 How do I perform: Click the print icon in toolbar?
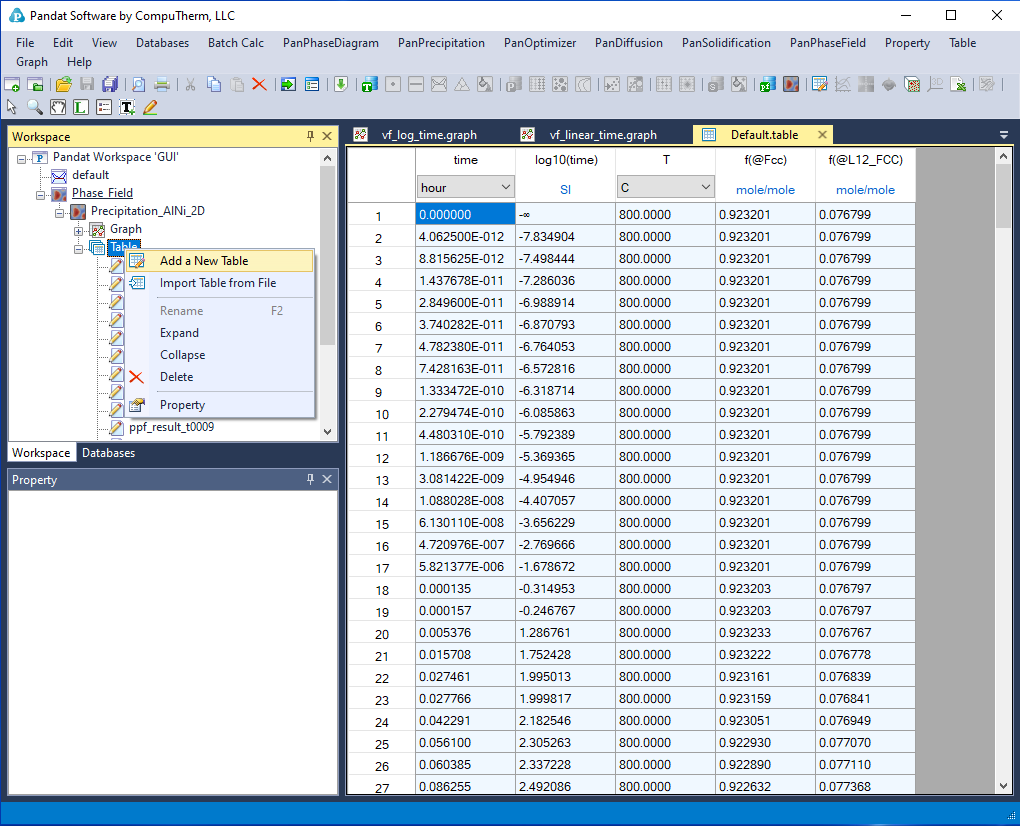pyautogui.click(x=161, y=85)
